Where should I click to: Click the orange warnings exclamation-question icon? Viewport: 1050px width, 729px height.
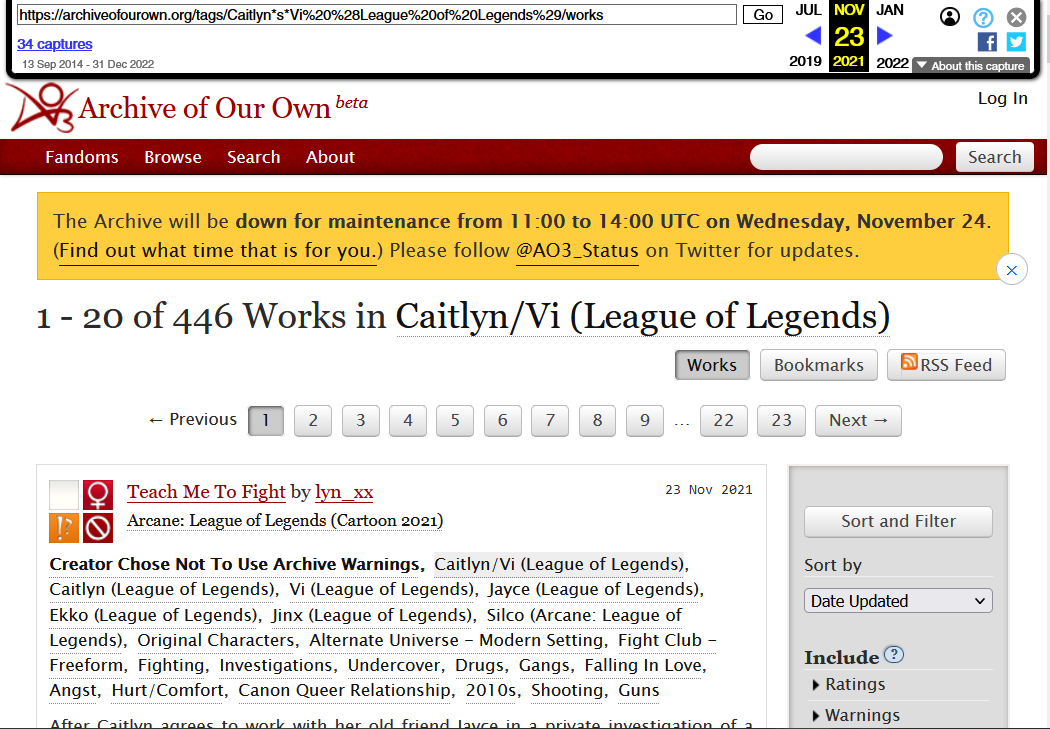[x=64, y=528]
